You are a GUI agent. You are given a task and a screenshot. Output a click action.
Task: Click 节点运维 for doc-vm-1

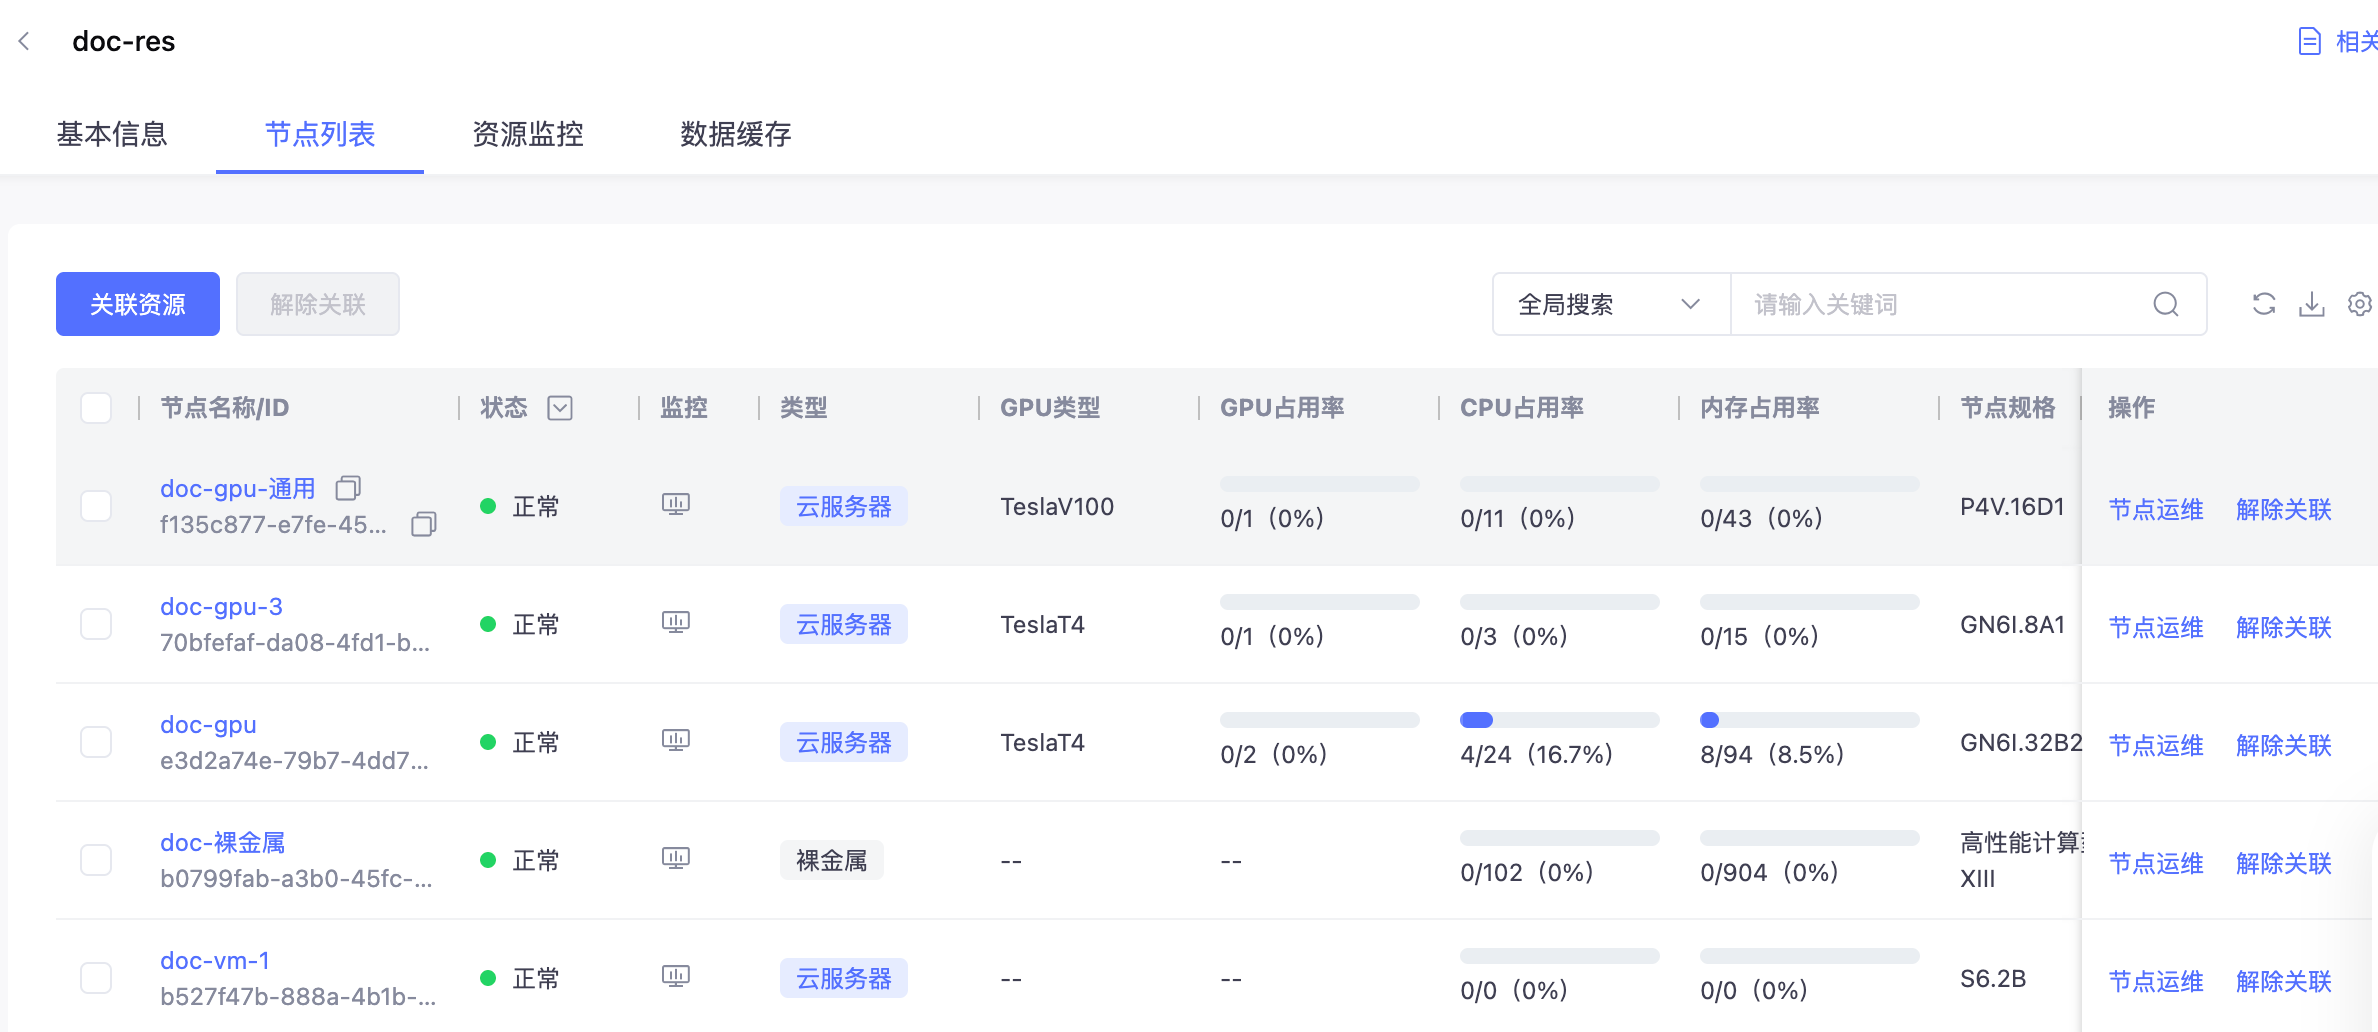(2156, 981)
